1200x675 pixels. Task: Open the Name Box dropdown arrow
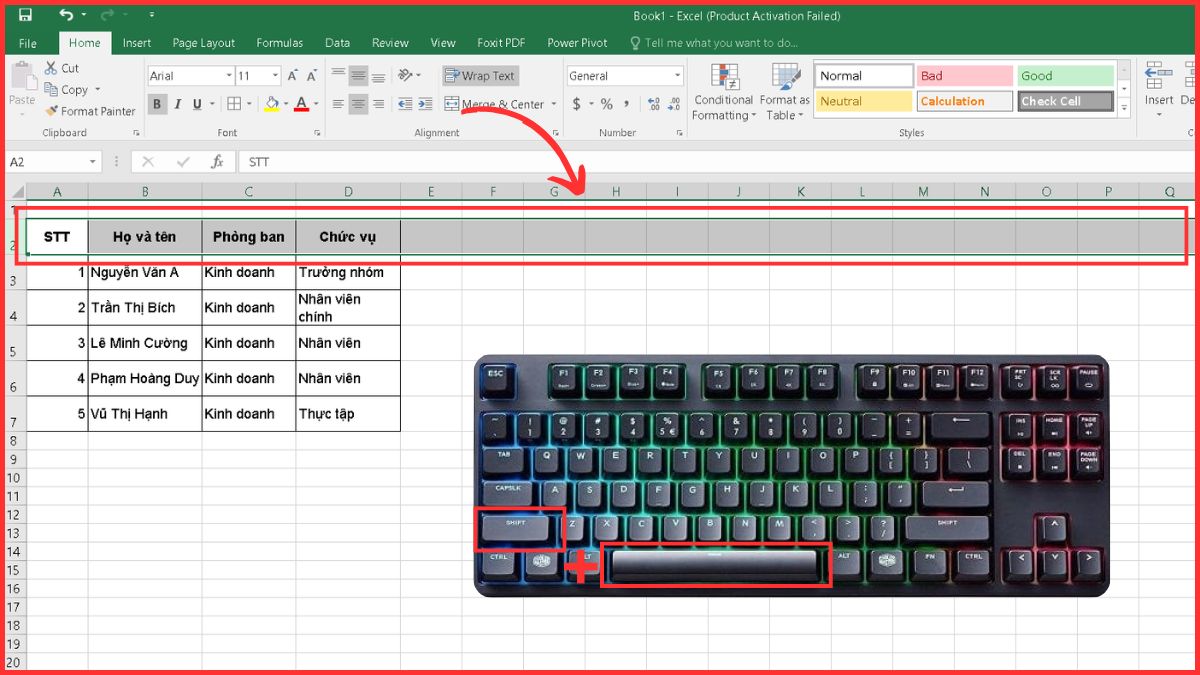pos(93,162)
